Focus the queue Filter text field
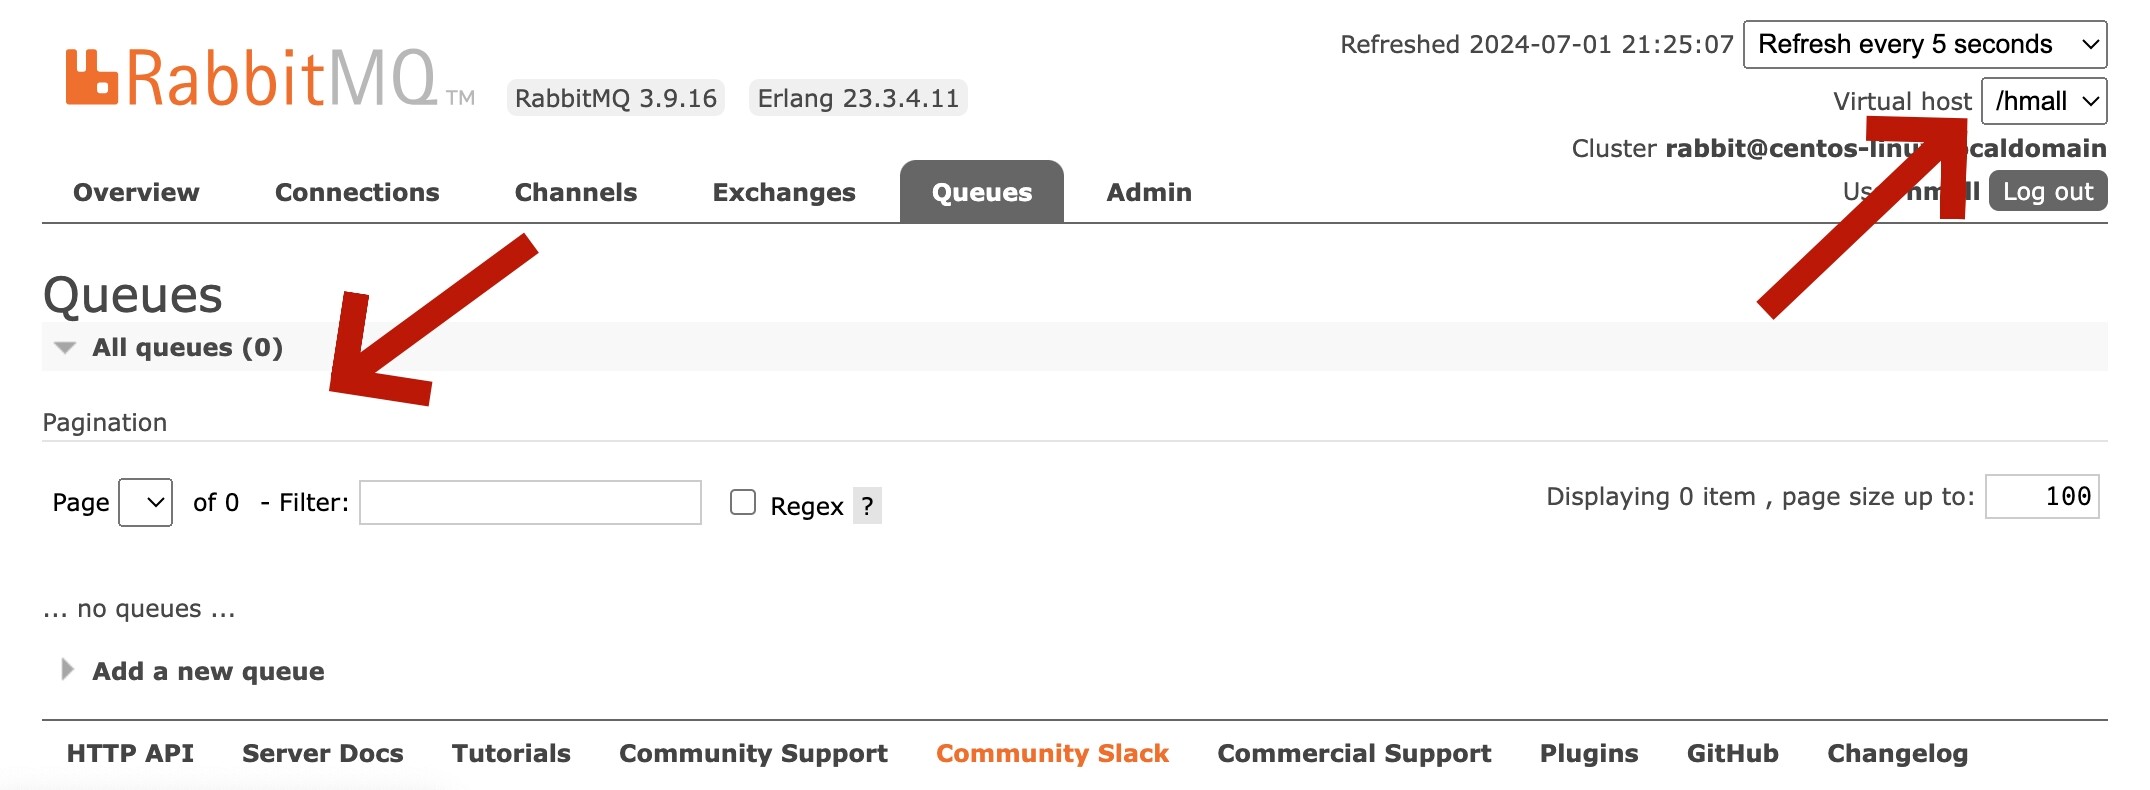This screenshot has height=790, width=2150. (x=530, y=502)
